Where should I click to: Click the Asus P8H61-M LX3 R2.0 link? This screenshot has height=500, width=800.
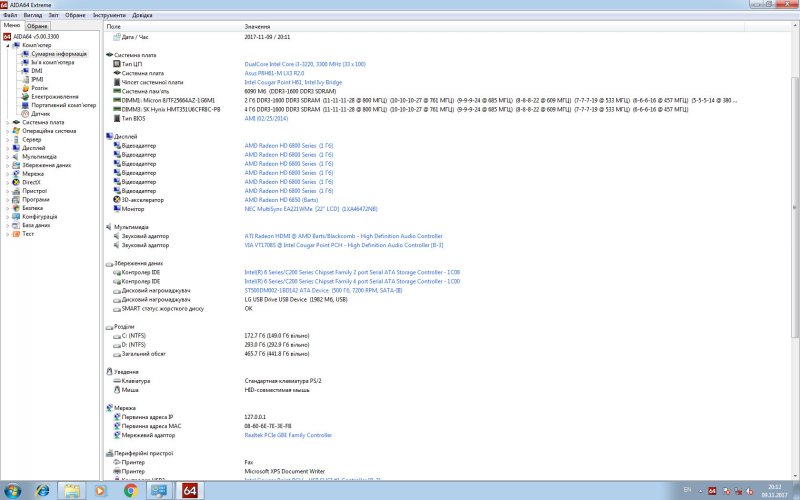[273, 73]
